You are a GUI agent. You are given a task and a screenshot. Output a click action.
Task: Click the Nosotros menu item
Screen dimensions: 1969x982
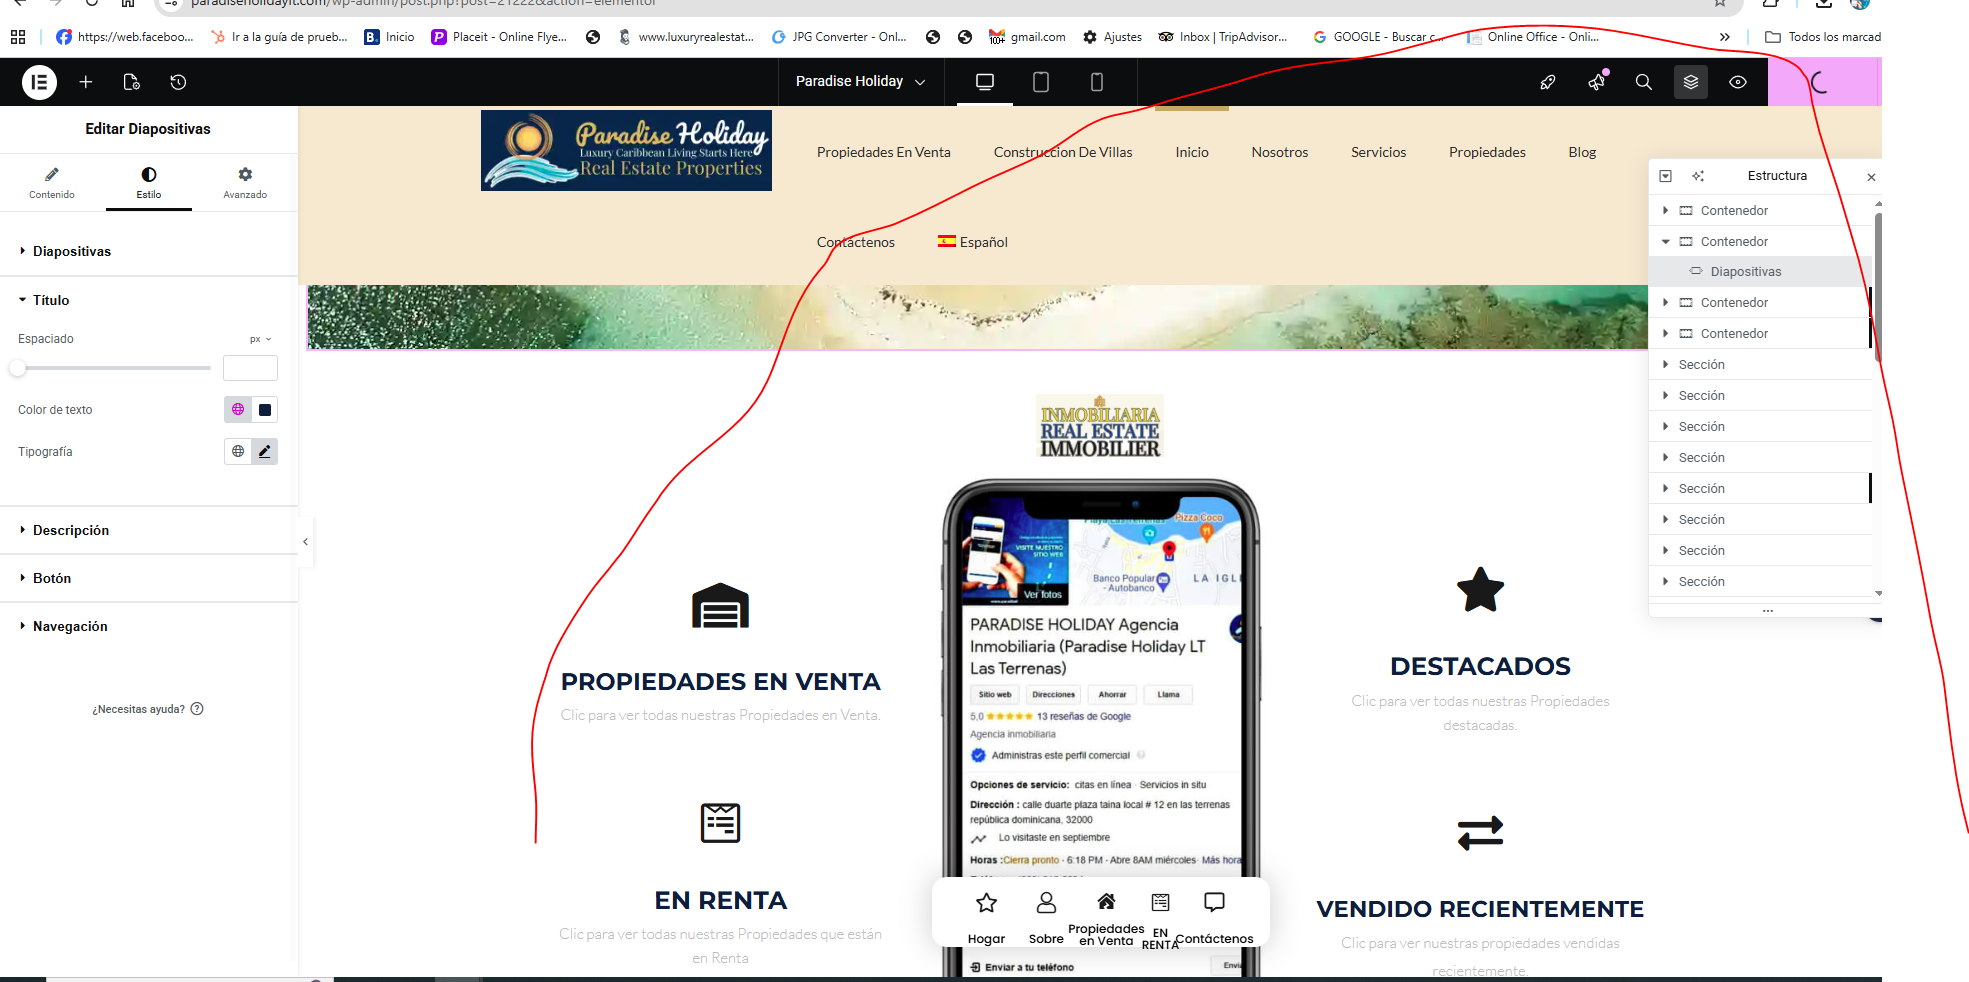pos(1280,152)
